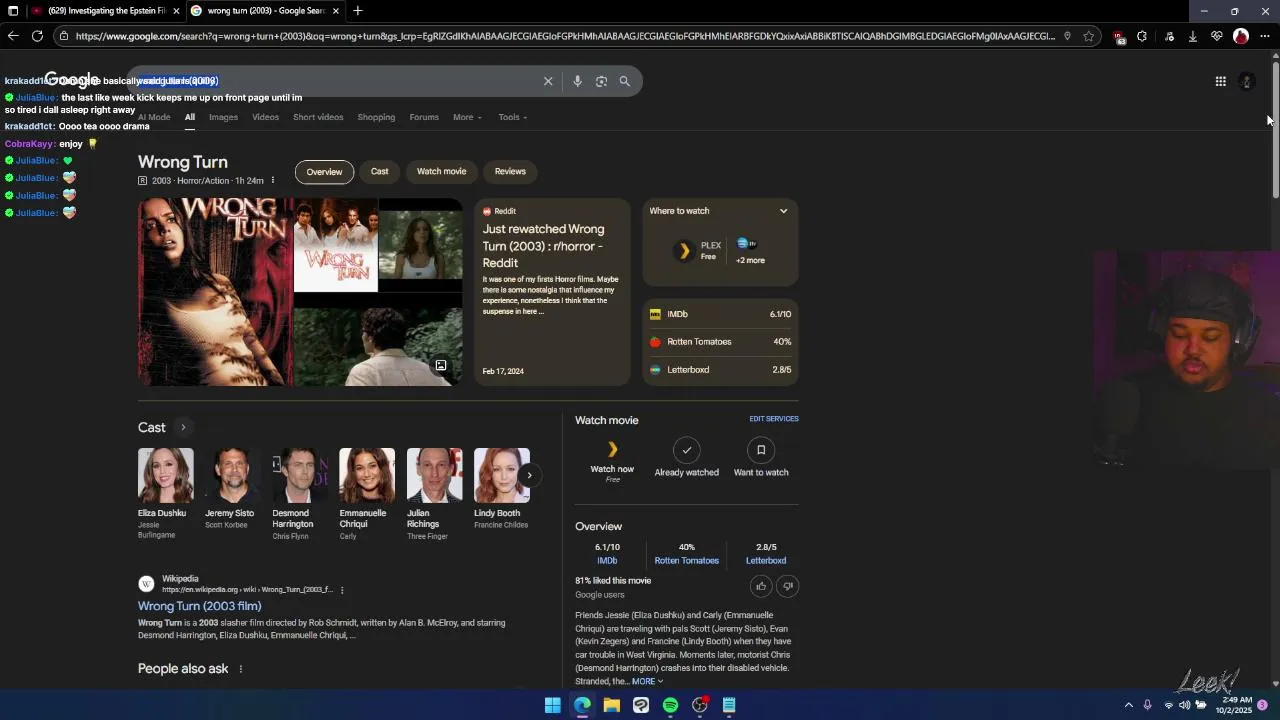Open Google Lens image search icon
This screenshot has width=1280, height=720.
[x=601, y=81]
